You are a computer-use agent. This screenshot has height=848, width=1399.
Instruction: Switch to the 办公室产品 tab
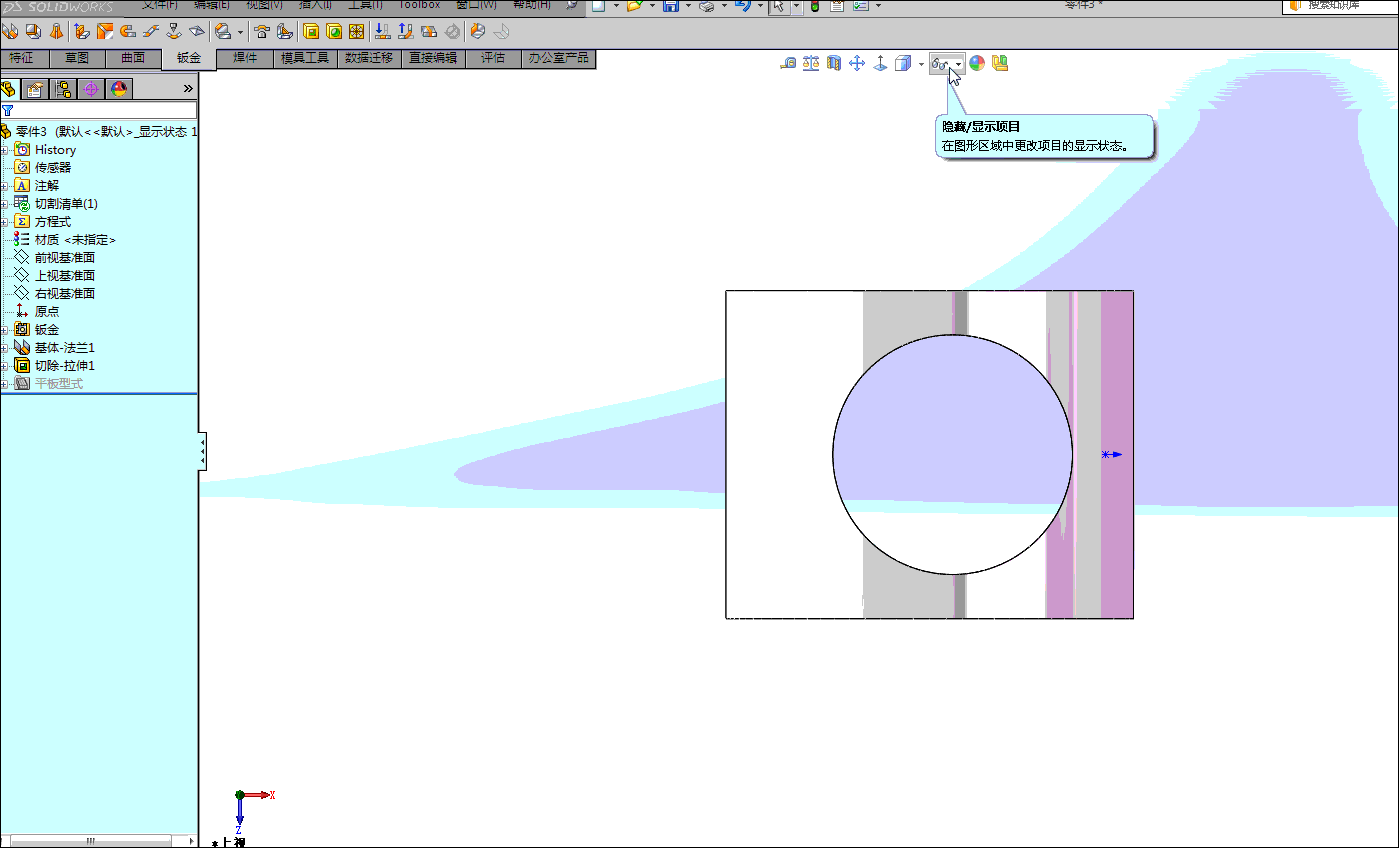[x=559, y=58]
